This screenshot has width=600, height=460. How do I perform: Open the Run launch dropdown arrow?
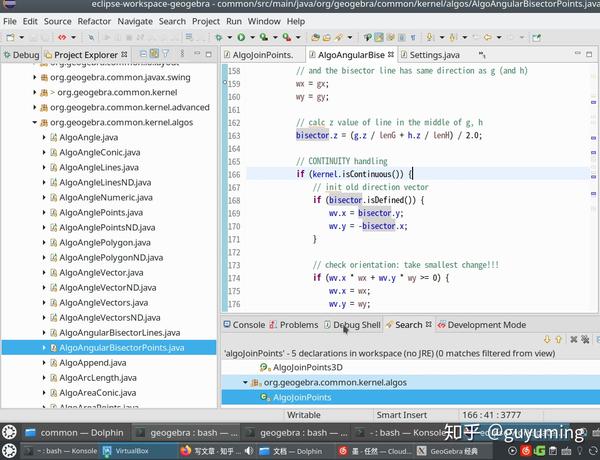[253, 38]
